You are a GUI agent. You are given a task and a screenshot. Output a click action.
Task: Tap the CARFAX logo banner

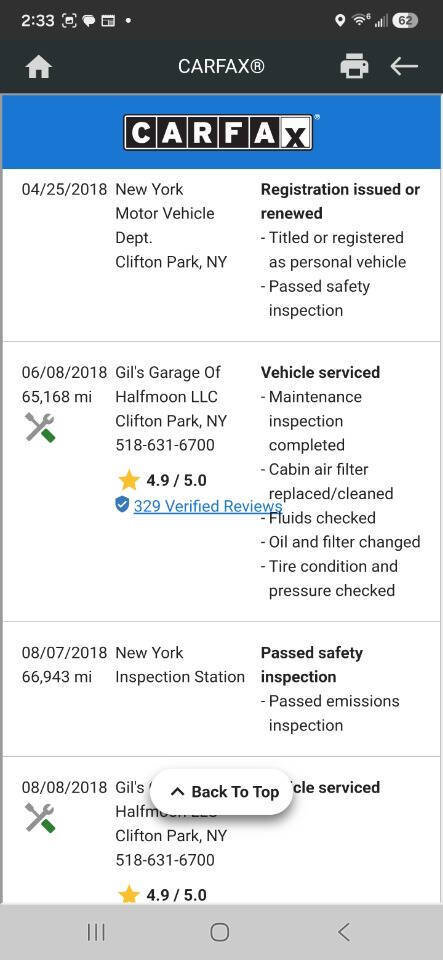[220, 133]
